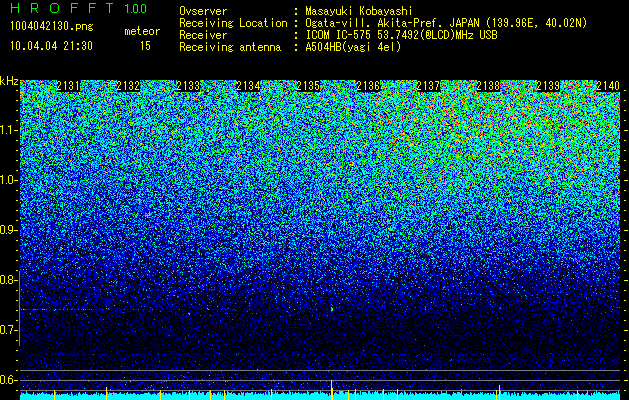Click the 2133 time marker
Viewport: 629px width, 400px height.
[x=188, y=86]
